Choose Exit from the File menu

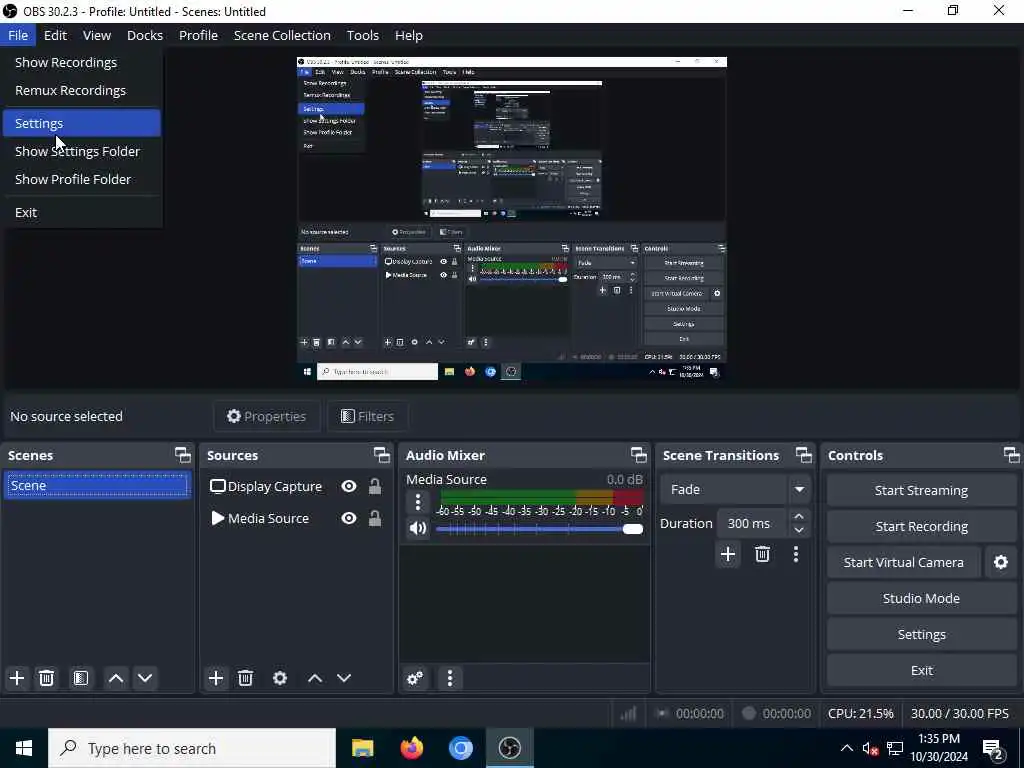[x=82, y=213]
